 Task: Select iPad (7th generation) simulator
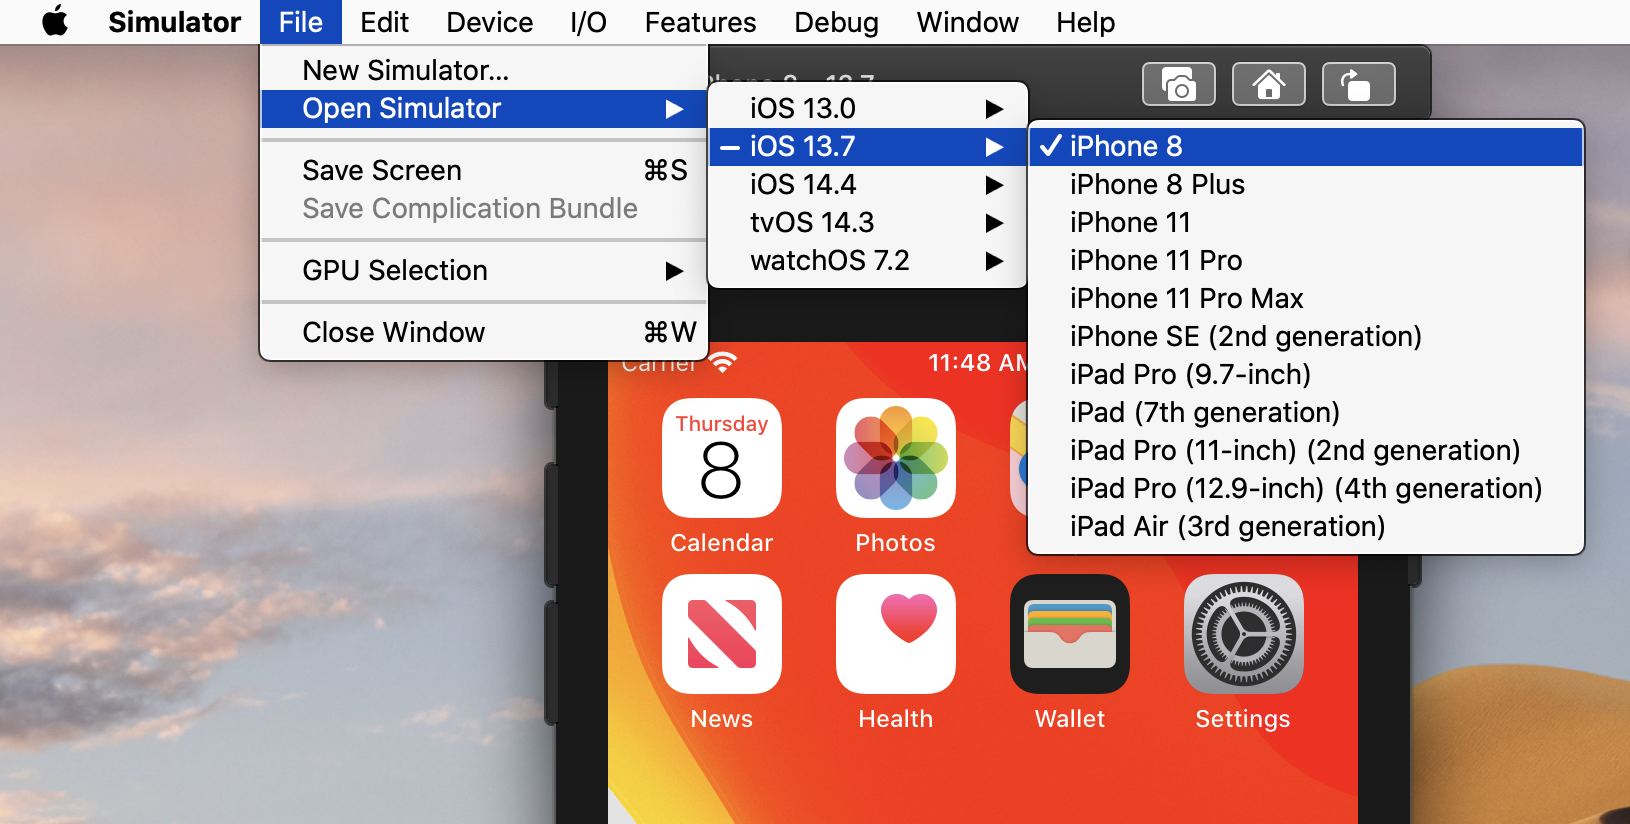tap(1306, 412)
